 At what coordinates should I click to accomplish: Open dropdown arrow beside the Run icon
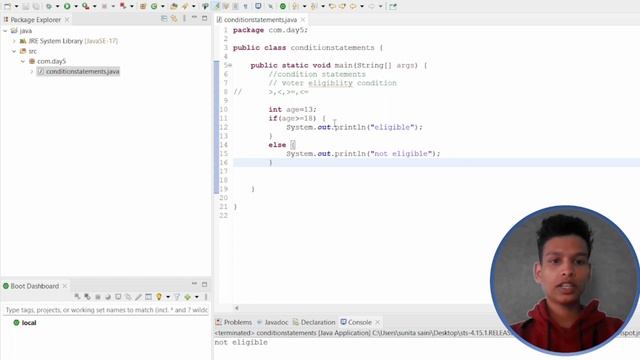(x=76, y=6)
